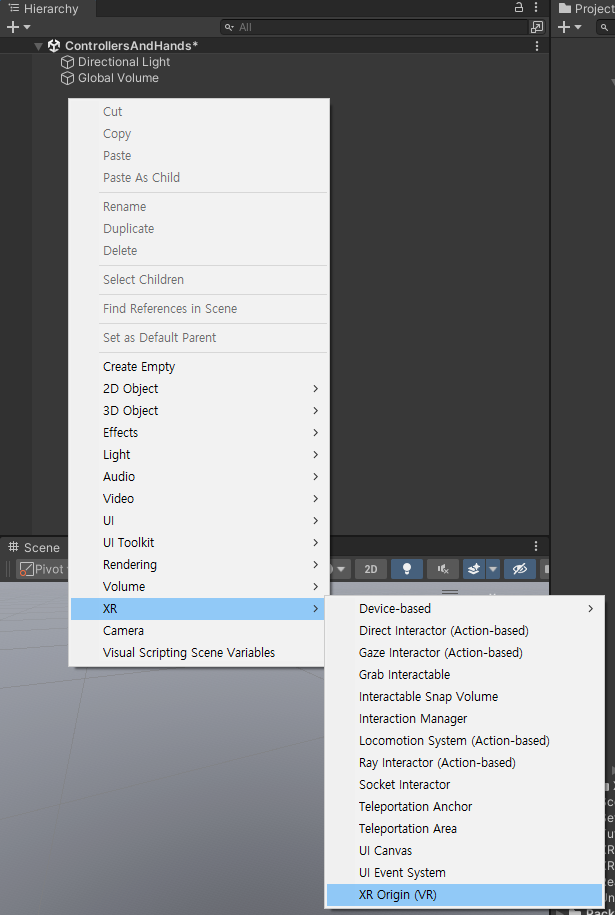This screenshot has width=615, height=915.
Task: Click the Rendering submenu chevron
Action: tap(315, 564)
